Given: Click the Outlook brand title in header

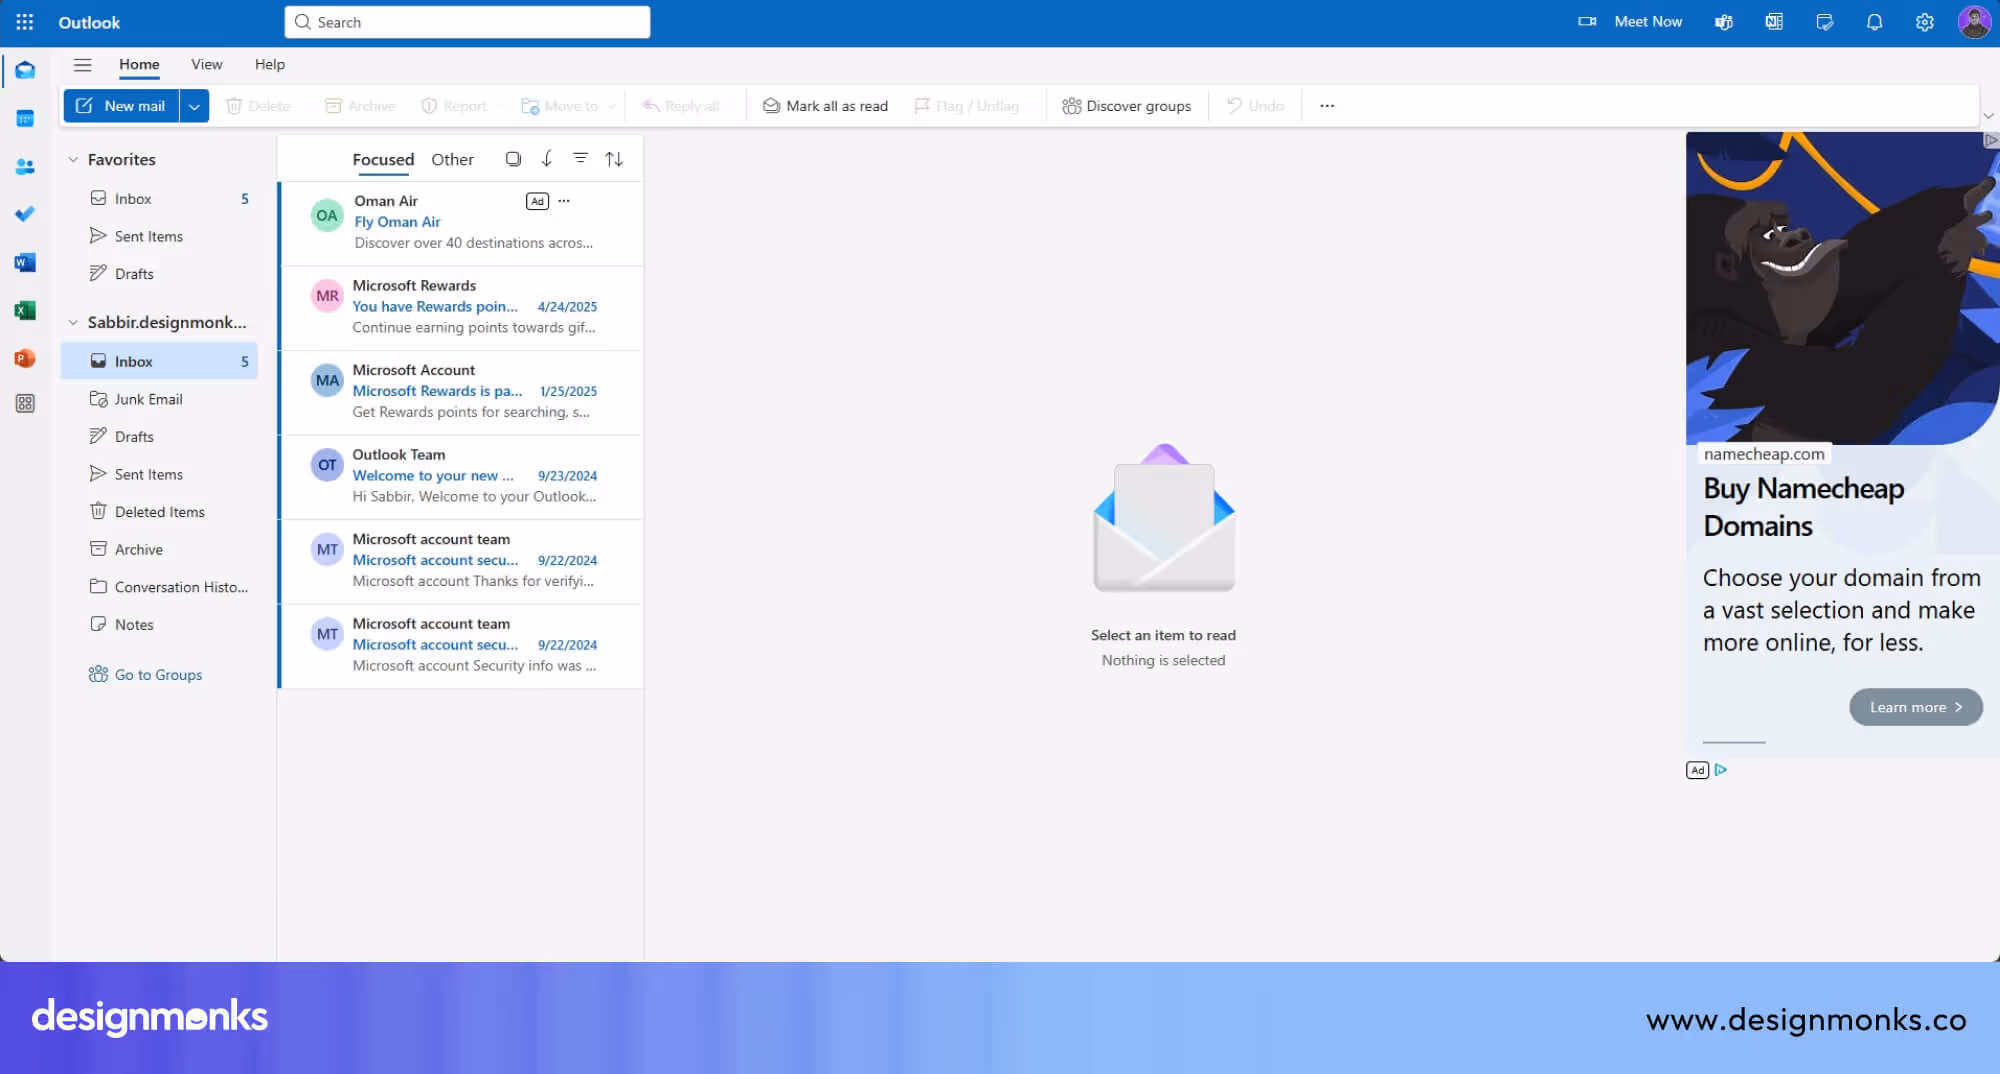Looking at the screenshot, I should pyautogui.click(x=89, y=22).
